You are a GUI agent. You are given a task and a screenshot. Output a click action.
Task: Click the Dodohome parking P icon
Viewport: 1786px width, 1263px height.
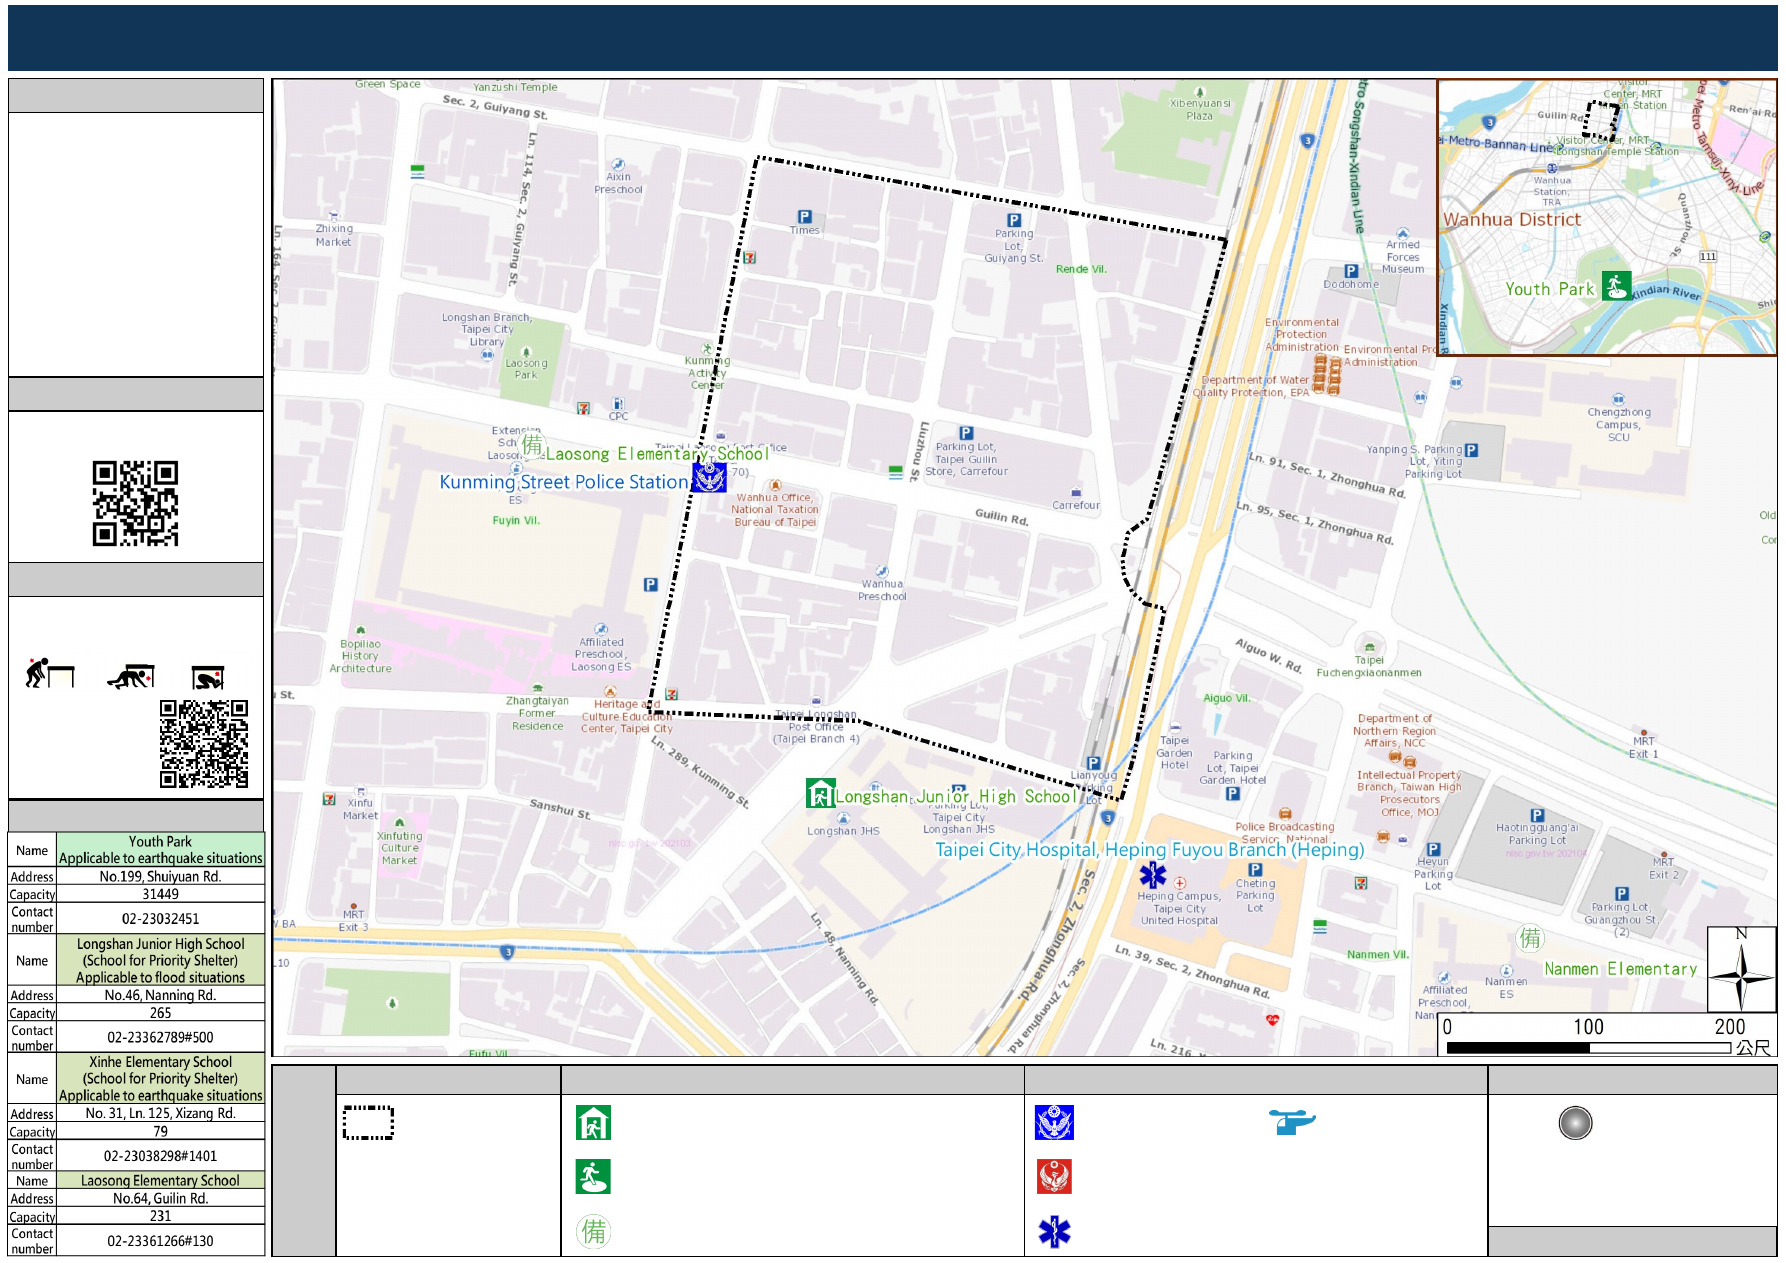click(1351, 271)
